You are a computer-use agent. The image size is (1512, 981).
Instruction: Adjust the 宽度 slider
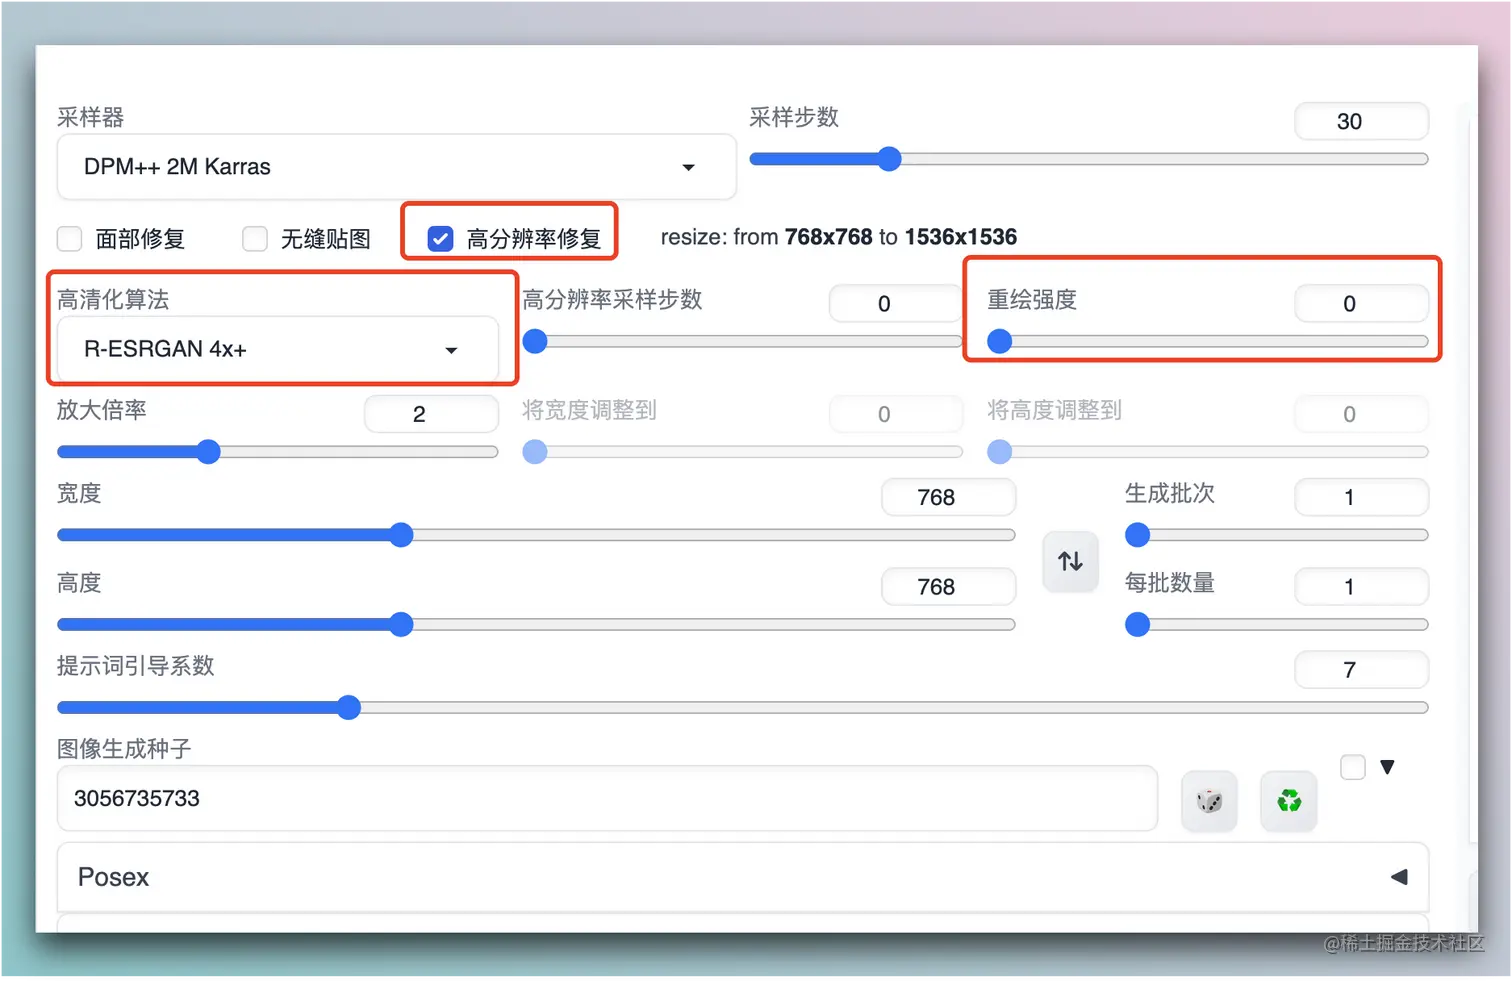pos(536,535)
